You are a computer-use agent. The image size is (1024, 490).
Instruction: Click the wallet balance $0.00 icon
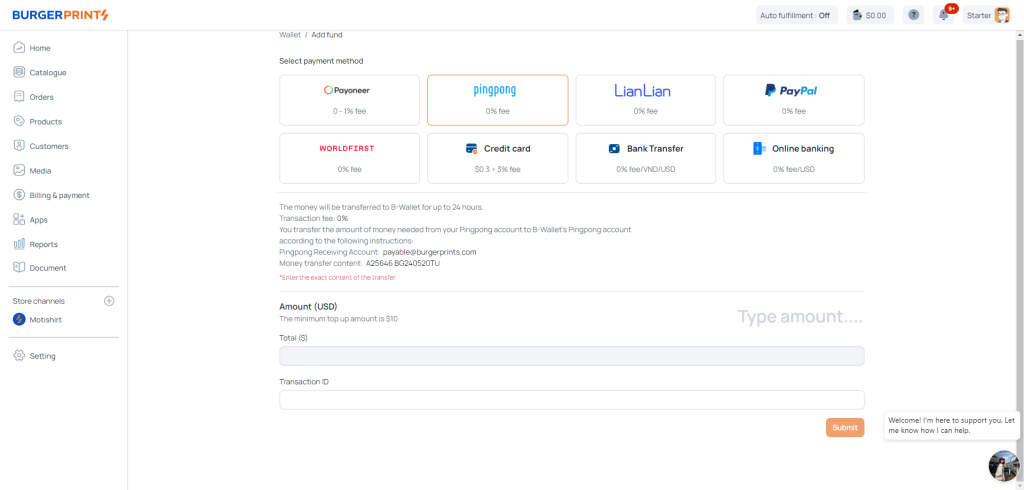[x=869, y=15]
